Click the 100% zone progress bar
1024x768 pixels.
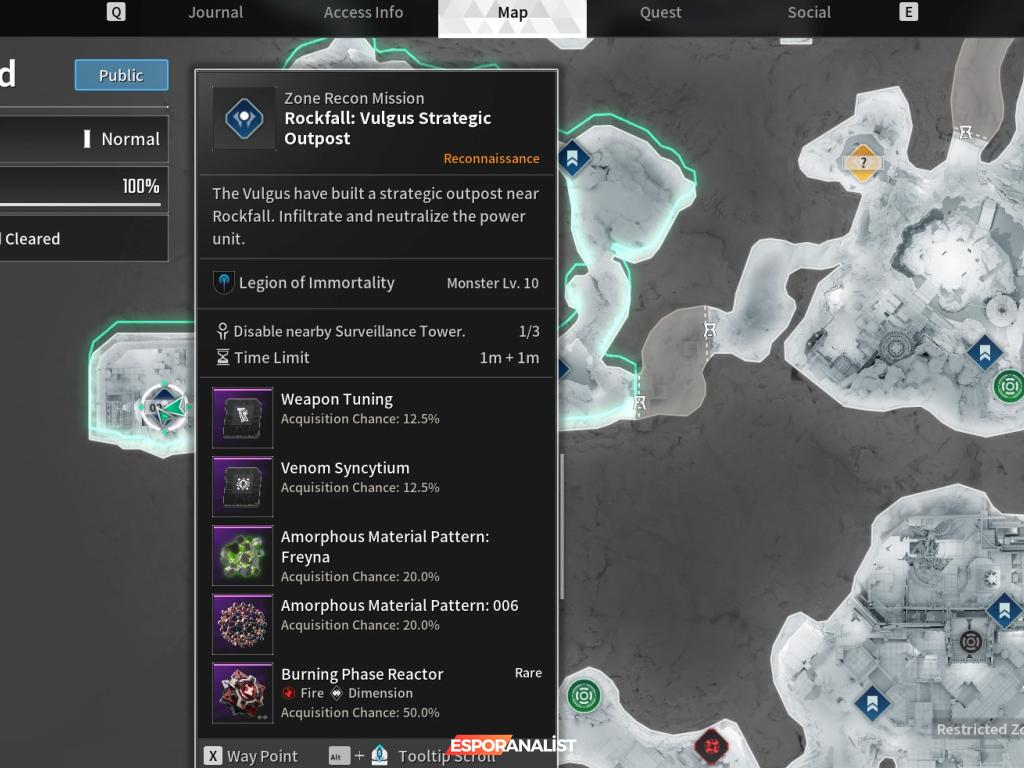coord(82,190)
